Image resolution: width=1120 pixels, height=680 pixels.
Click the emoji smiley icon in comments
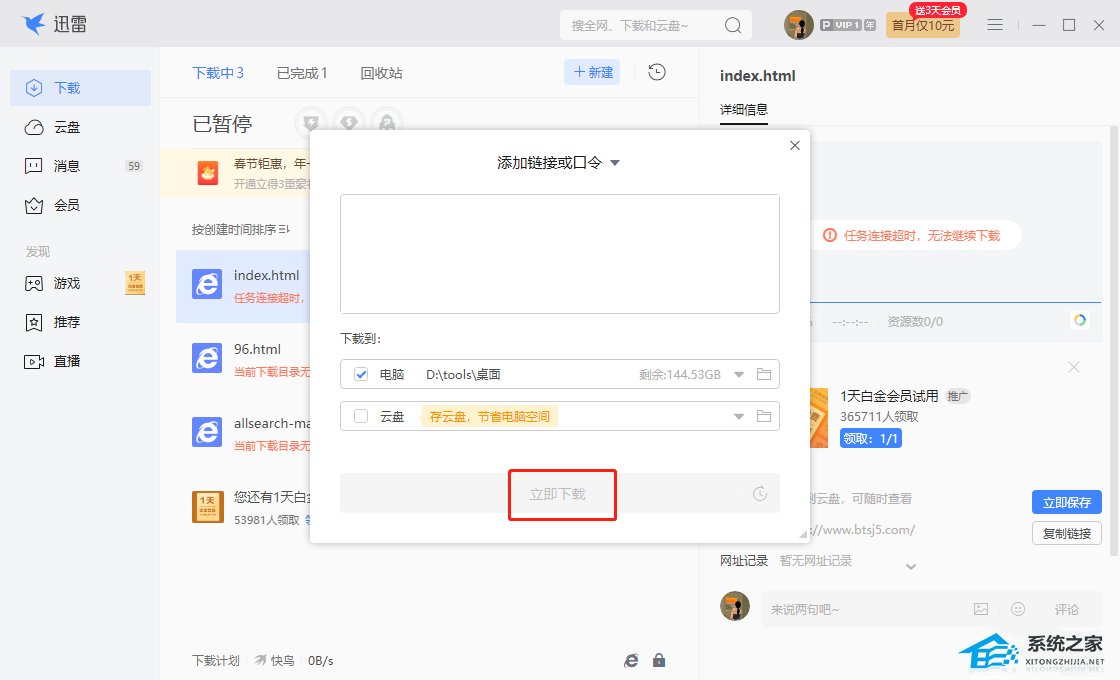(x=1018, y=608)
